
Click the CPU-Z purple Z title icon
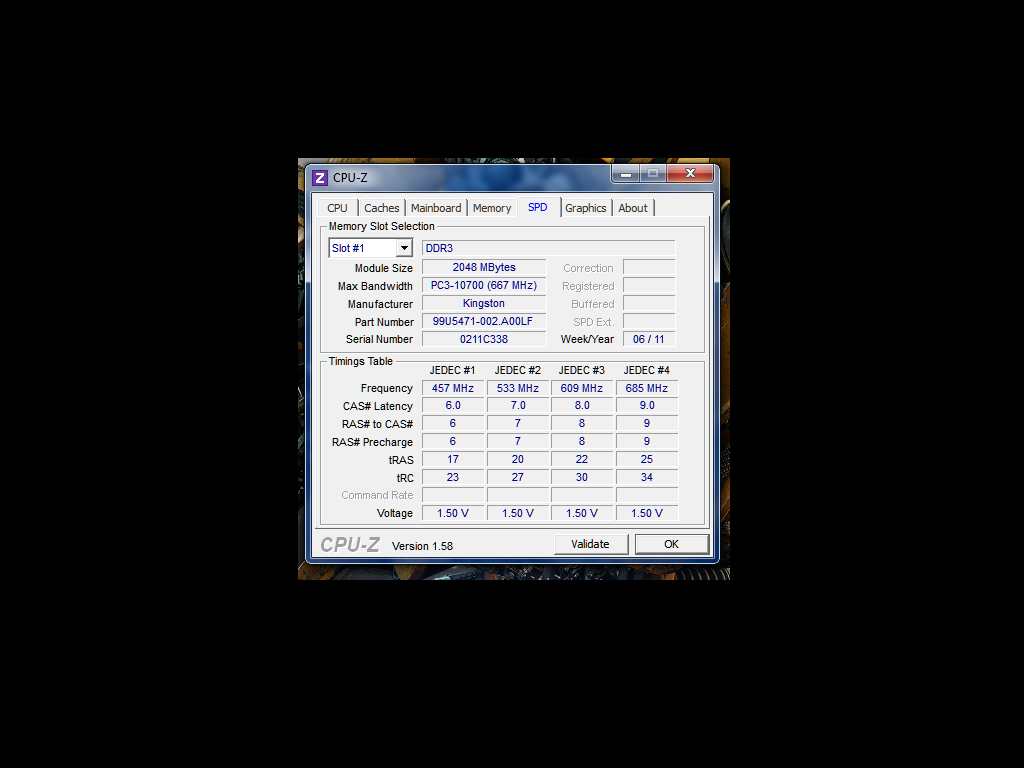319,178
